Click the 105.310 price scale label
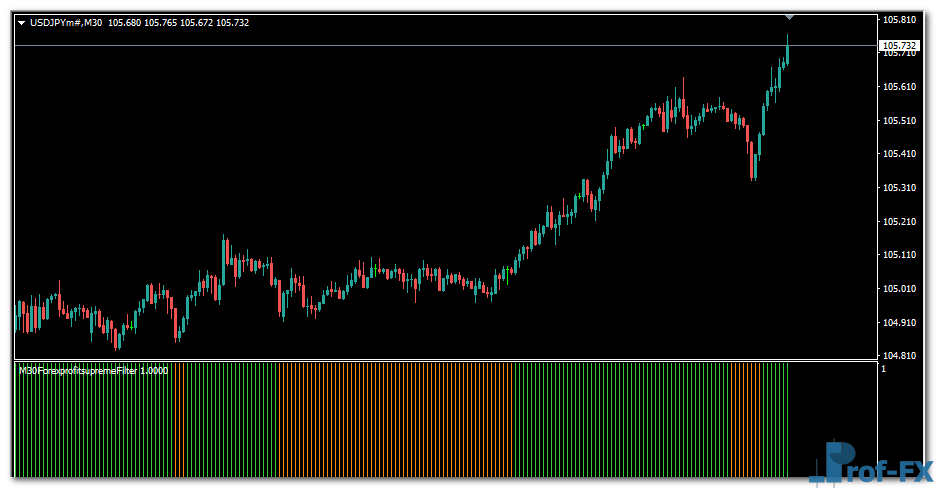 [899, 188]
